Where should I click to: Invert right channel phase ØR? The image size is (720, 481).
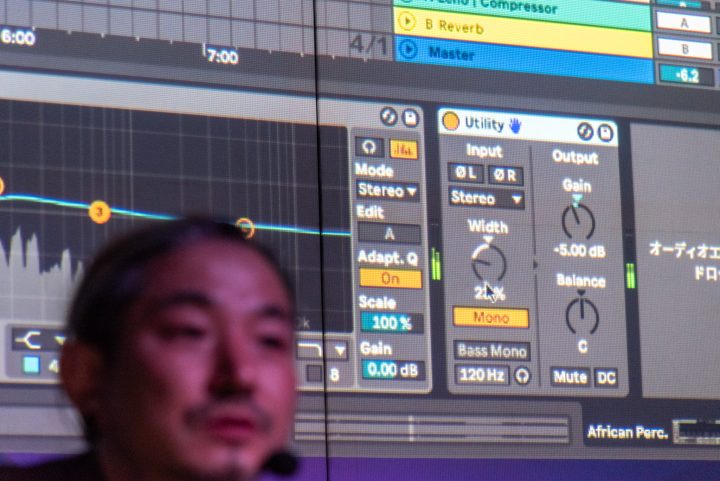click(505, 175)
